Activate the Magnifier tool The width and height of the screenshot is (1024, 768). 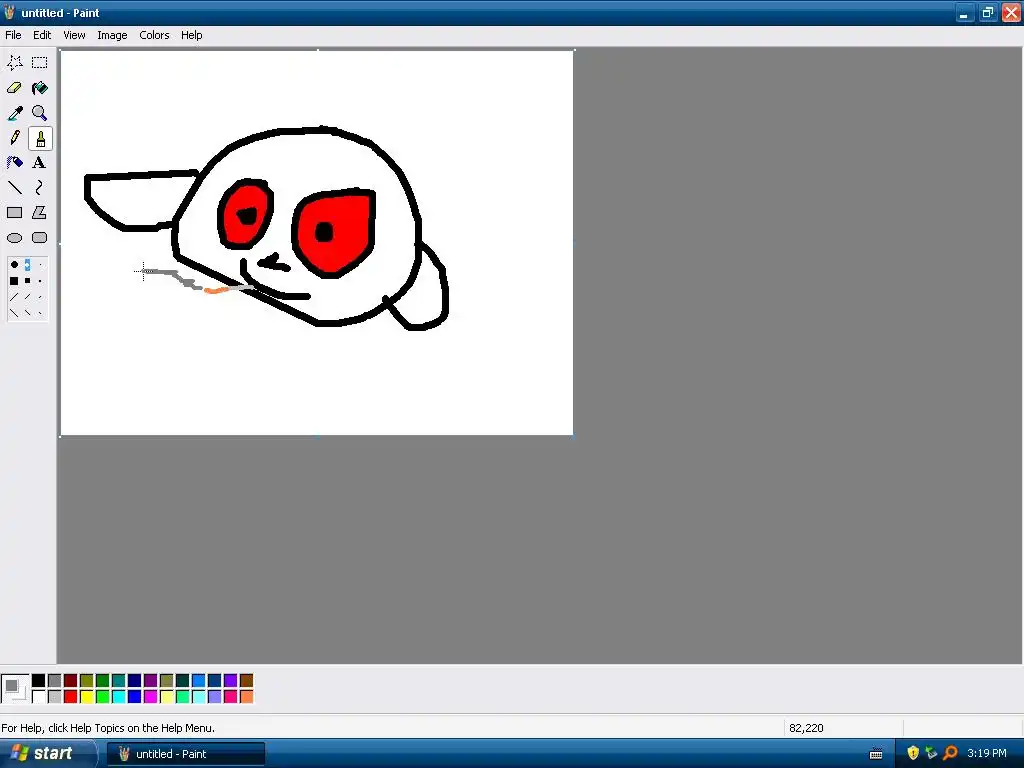point(40,113)
